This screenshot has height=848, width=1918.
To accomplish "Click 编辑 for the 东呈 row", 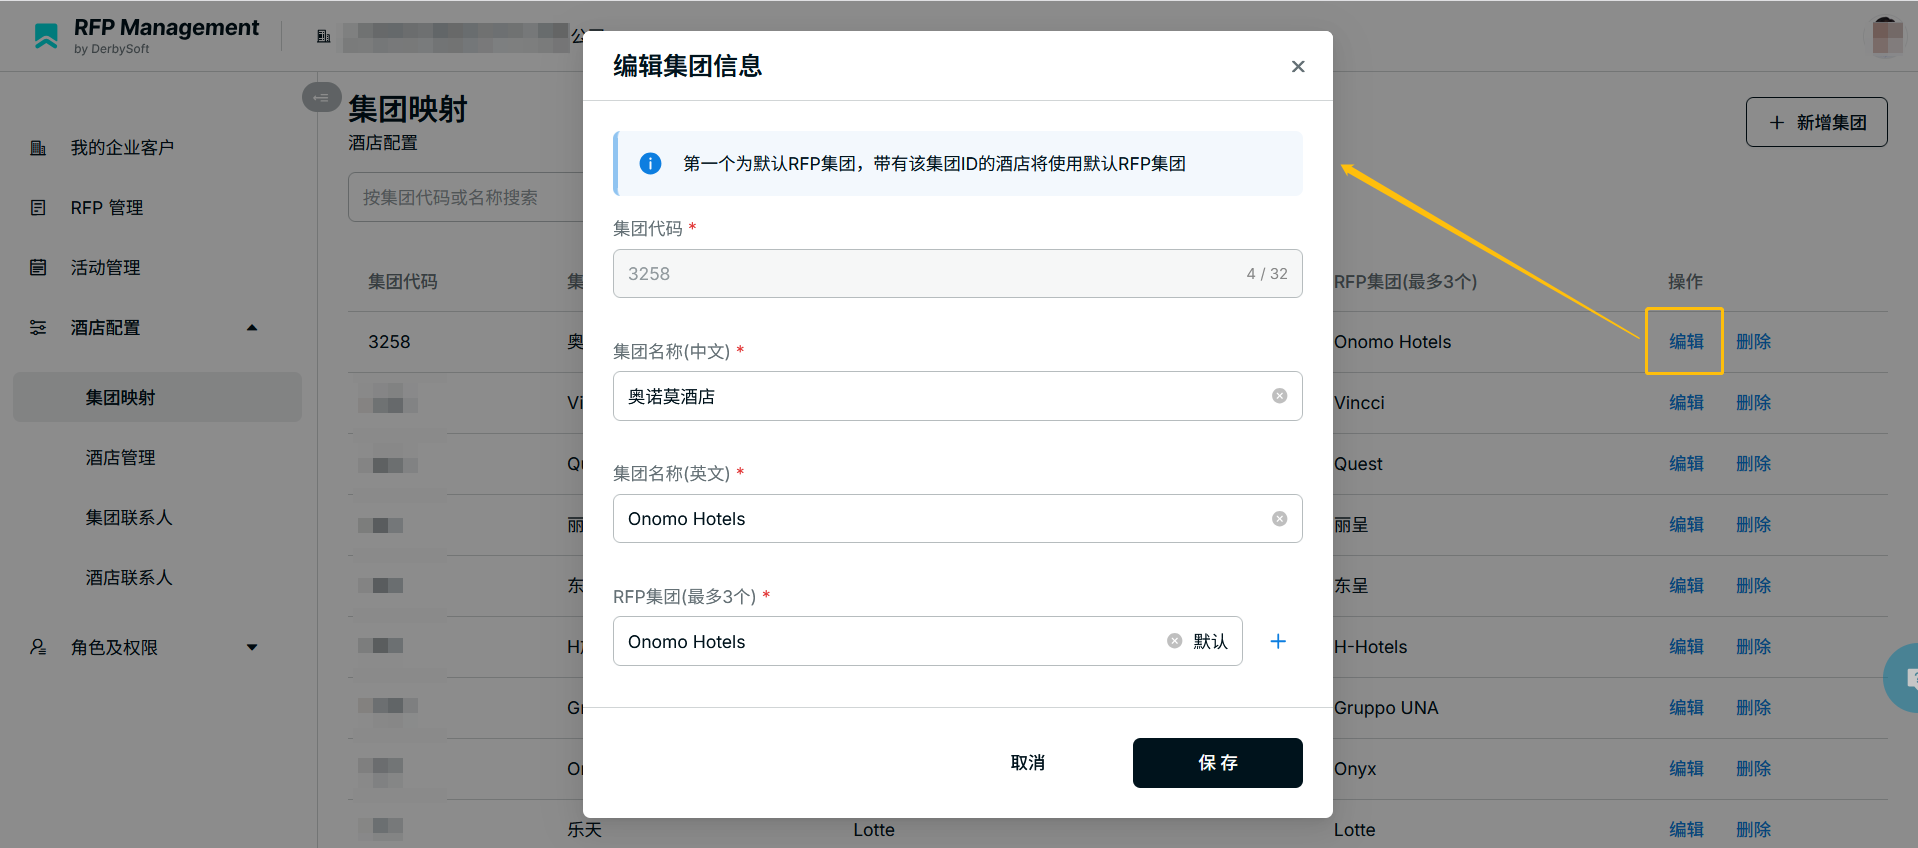I will click(x=1686, y=586).
